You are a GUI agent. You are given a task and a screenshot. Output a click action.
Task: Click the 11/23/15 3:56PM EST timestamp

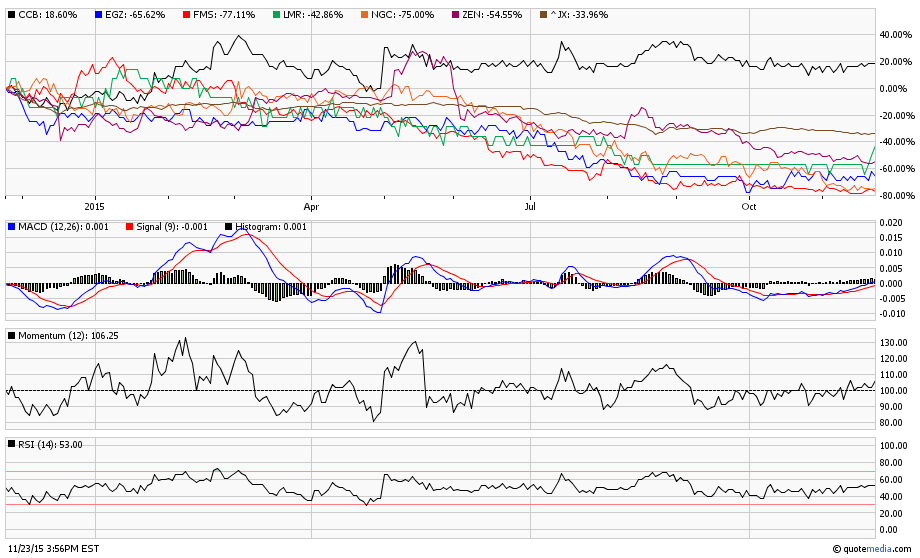52,548
